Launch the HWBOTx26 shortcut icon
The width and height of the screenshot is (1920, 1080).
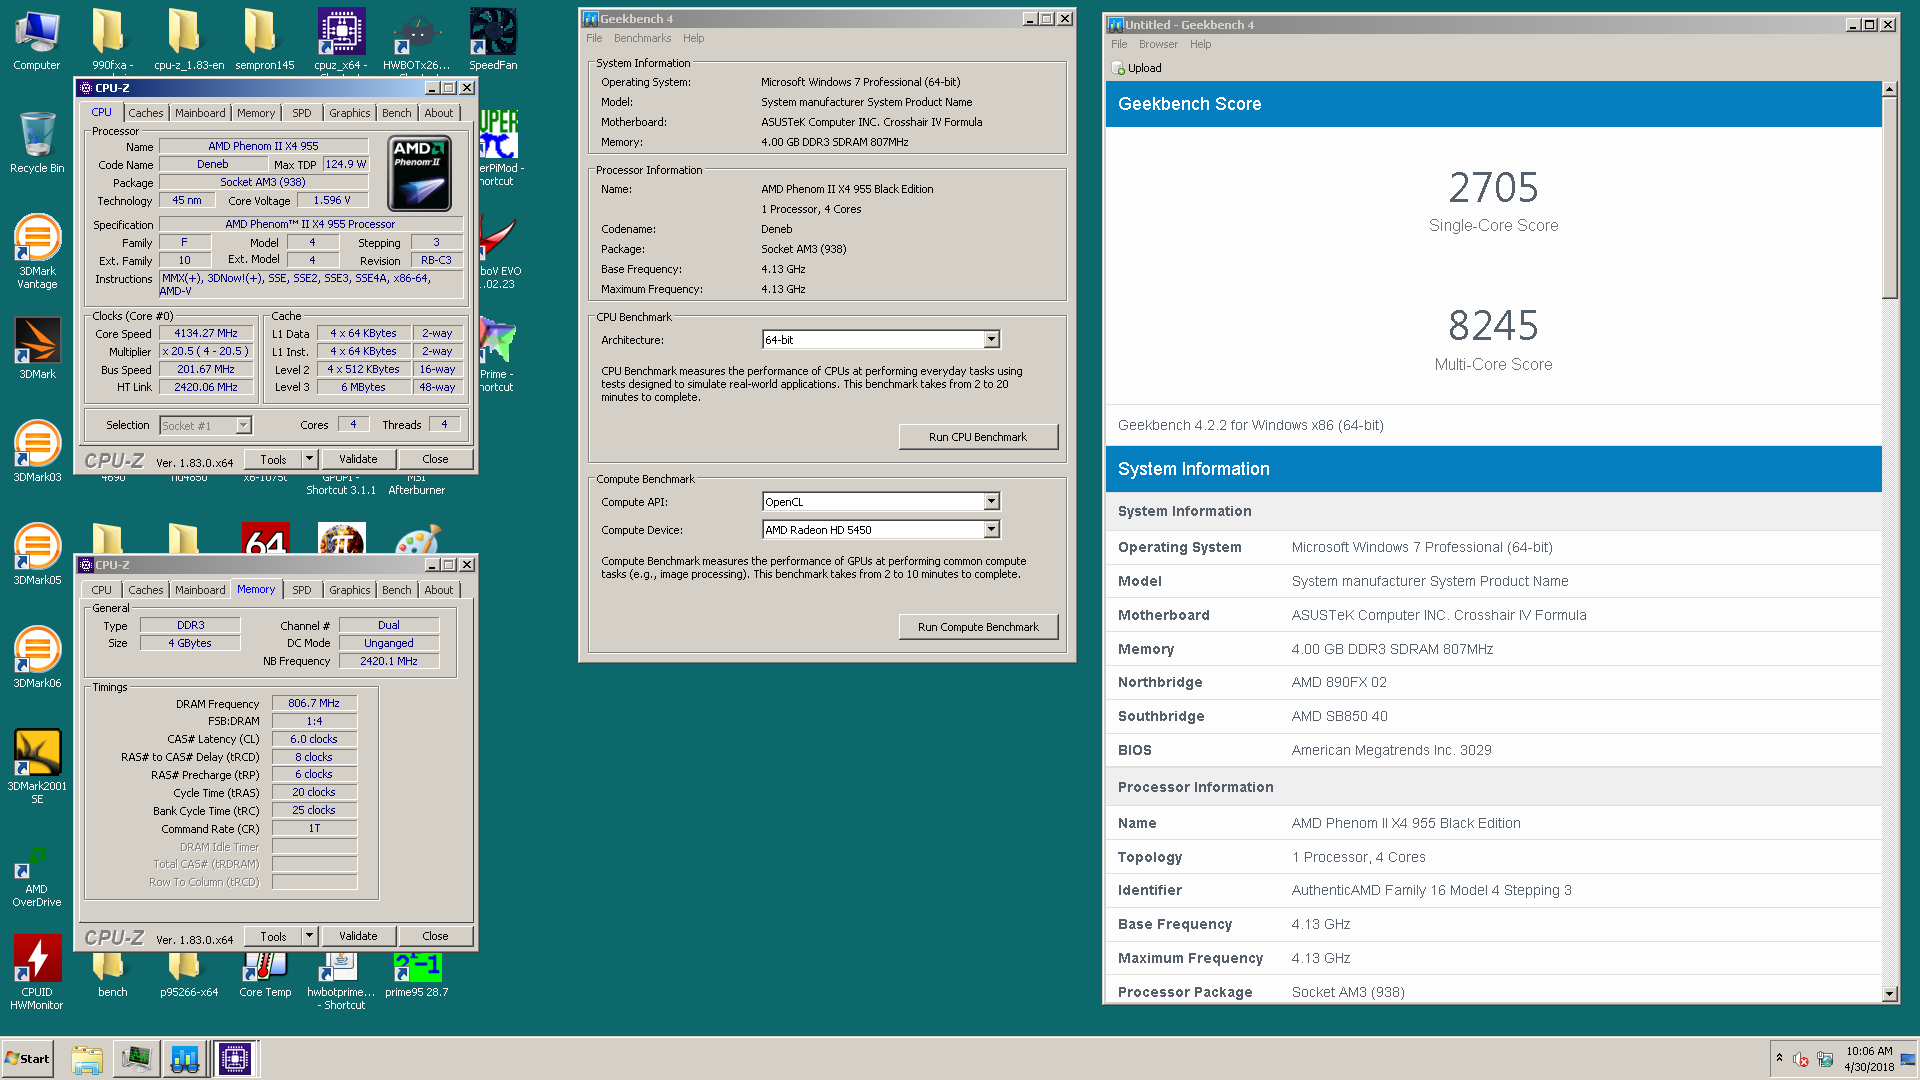pyautogui.click(x=416, y=40)
